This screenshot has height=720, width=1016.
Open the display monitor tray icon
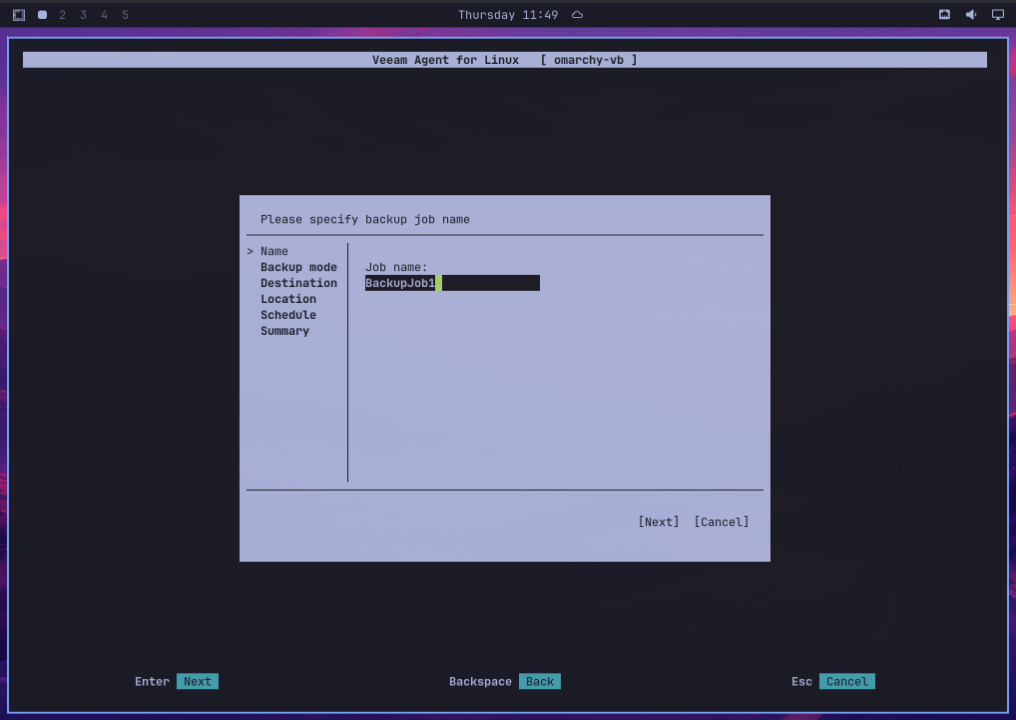998,15
